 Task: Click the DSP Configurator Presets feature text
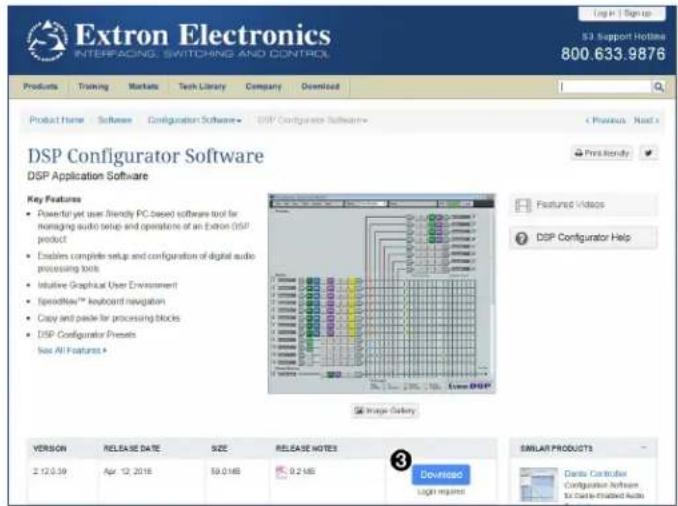pyautogui.click(x=86, y=335)
